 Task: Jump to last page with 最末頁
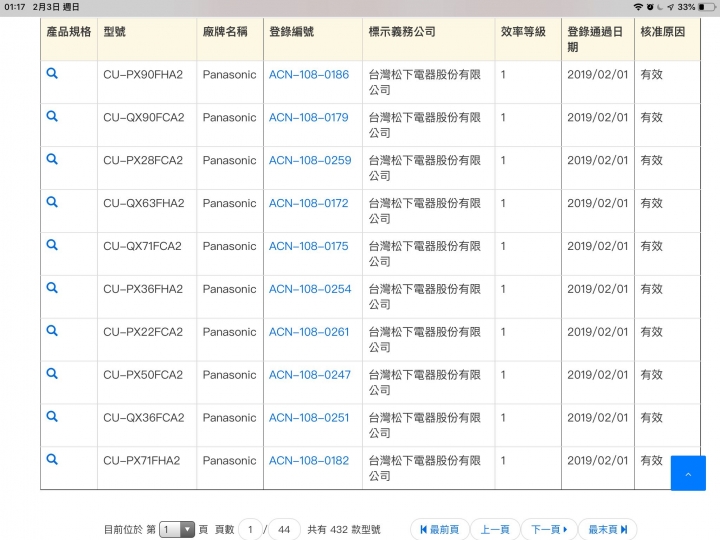(608, 529)
